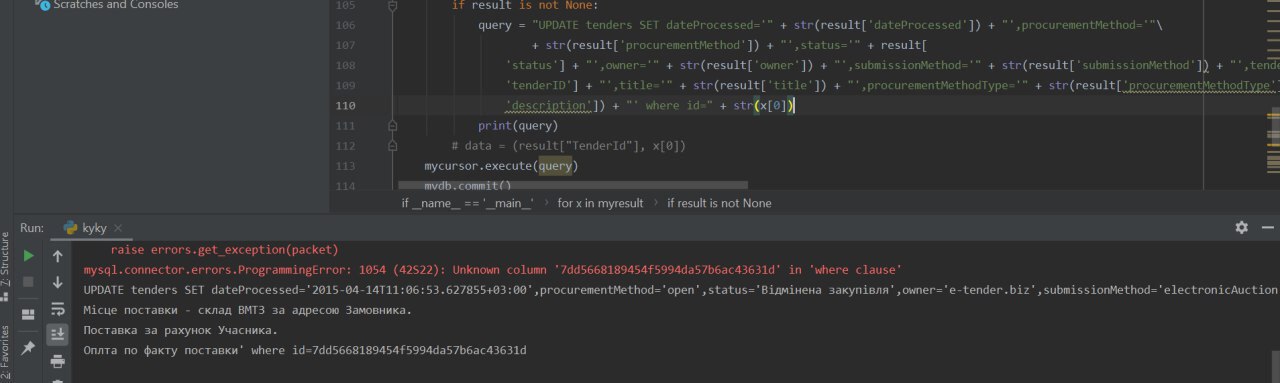Toggle scroll to end of console output
This screenshot has width=1280, height=383.
click(58, 334)
